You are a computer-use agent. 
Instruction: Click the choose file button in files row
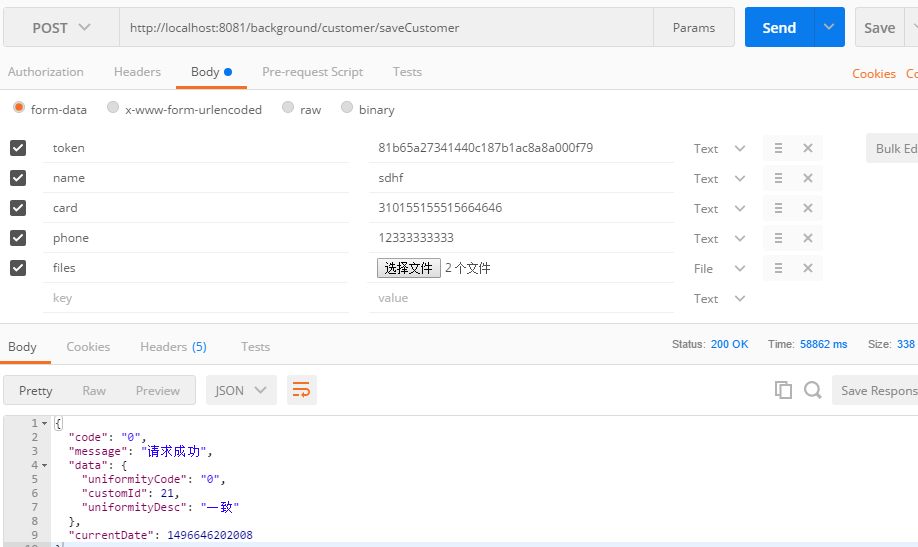[x=409, y=268]
